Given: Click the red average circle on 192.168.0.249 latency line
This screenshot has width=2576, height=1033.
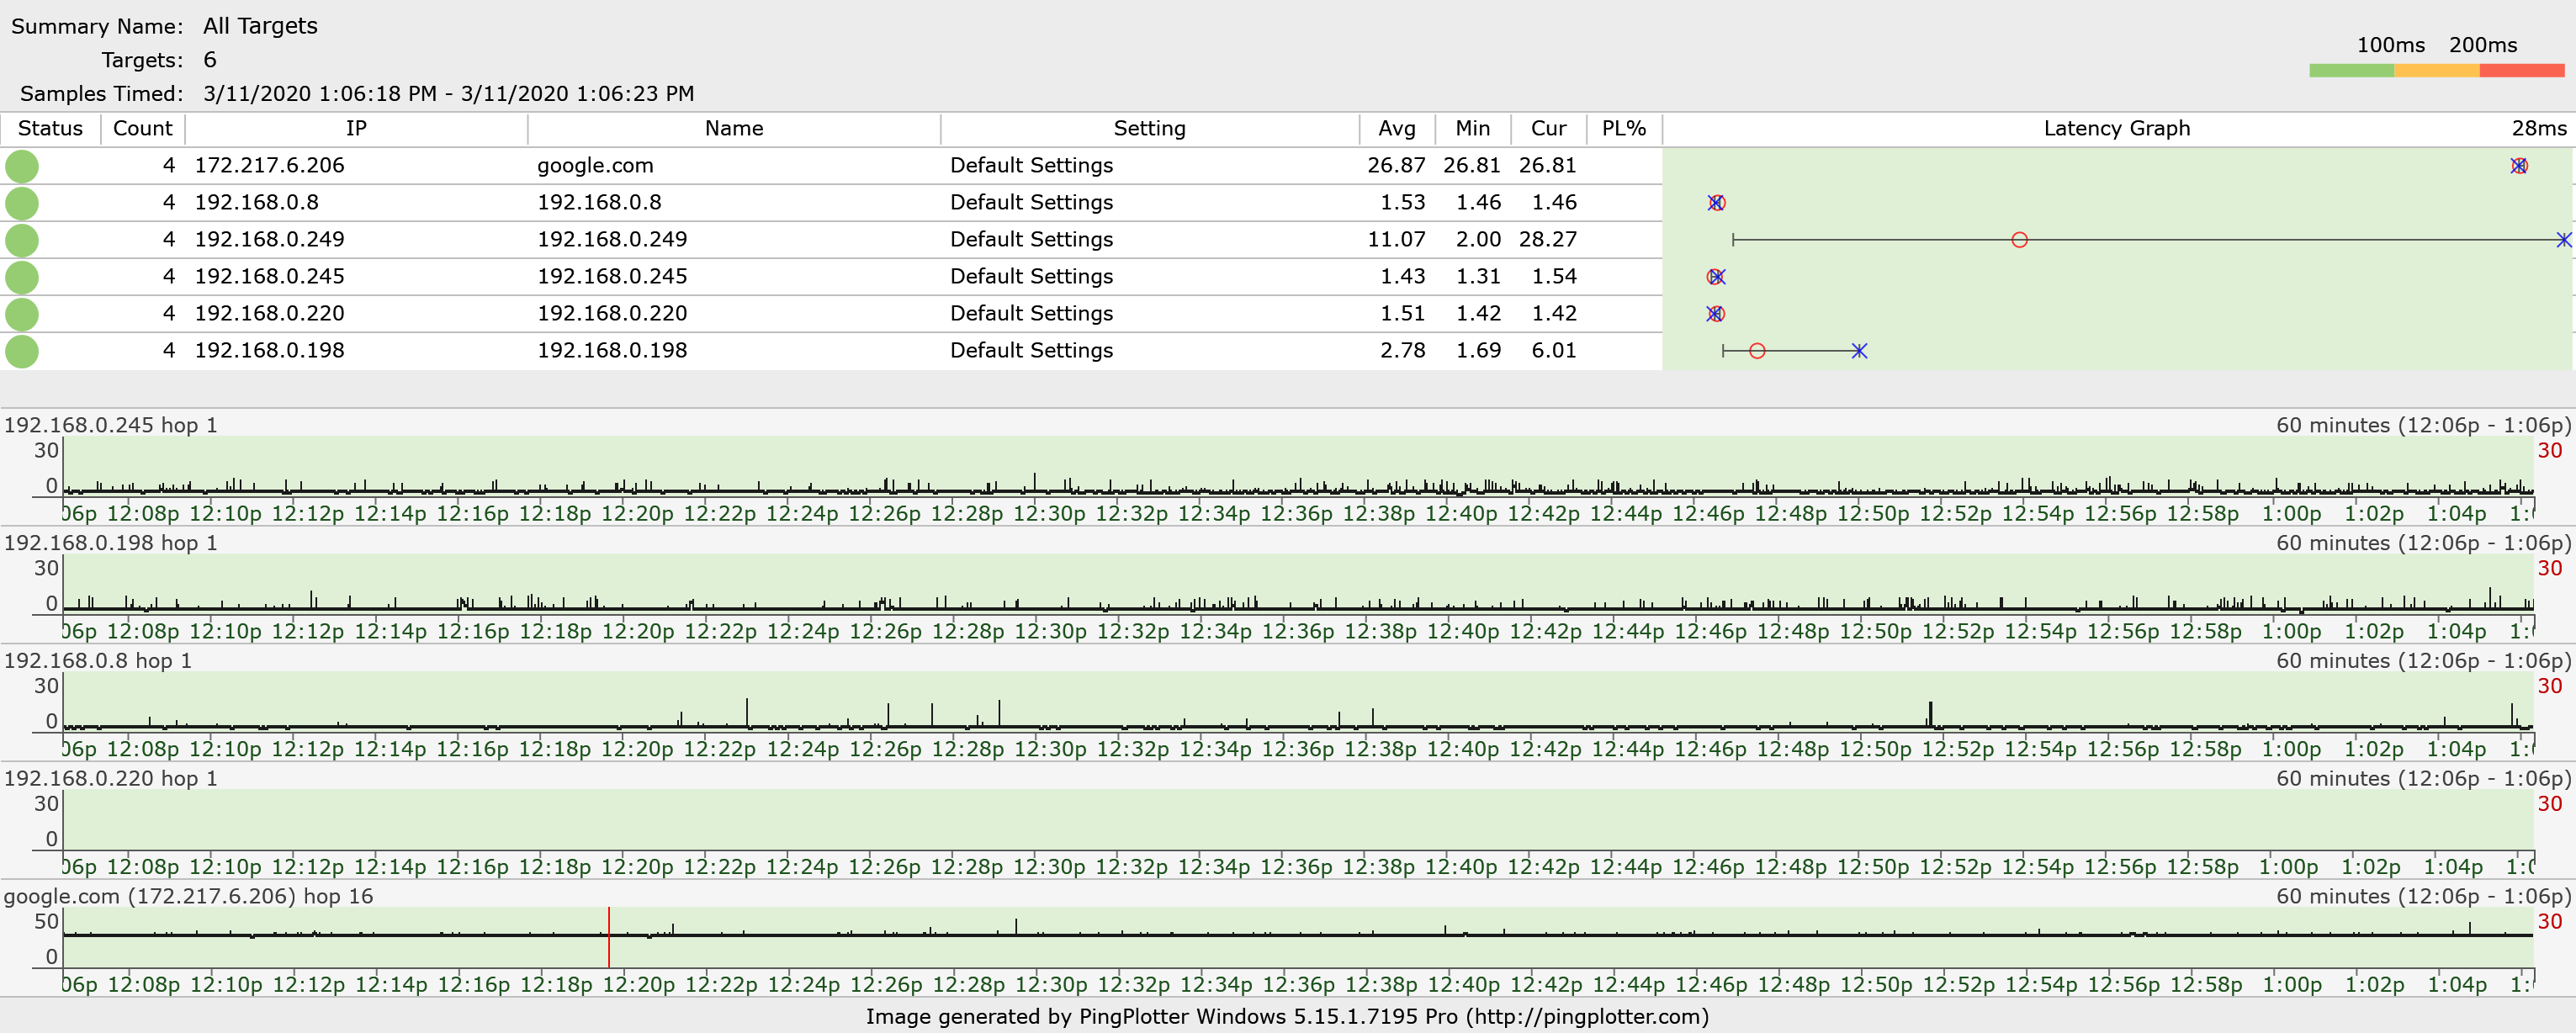Looking at the screenshot, I should [x=2019, y=240].
